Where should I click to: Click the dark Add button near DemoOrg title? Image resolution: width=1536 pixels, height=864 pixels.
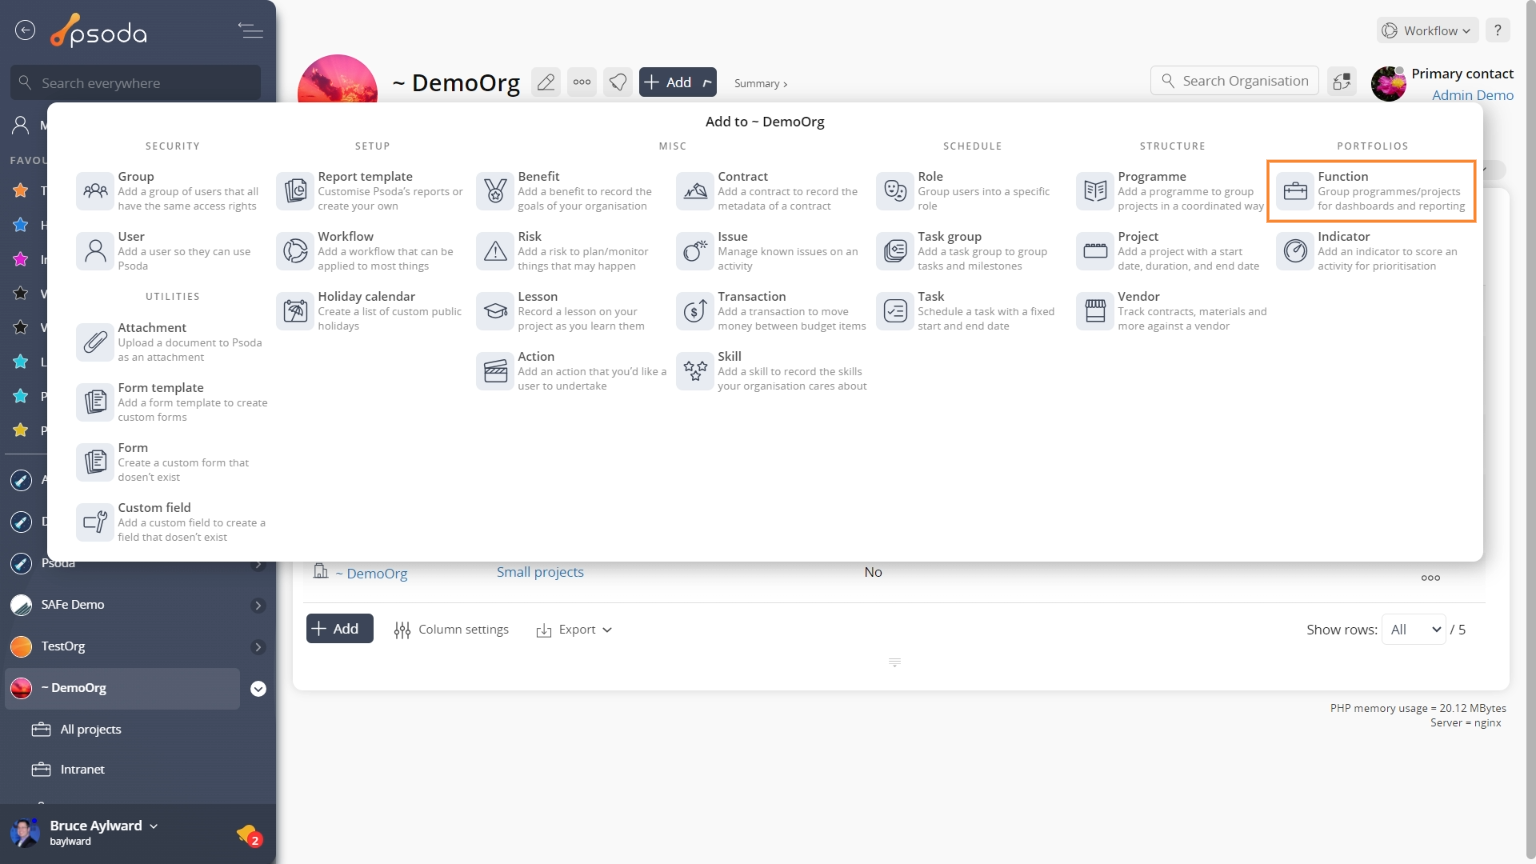[x=678, y=82]
